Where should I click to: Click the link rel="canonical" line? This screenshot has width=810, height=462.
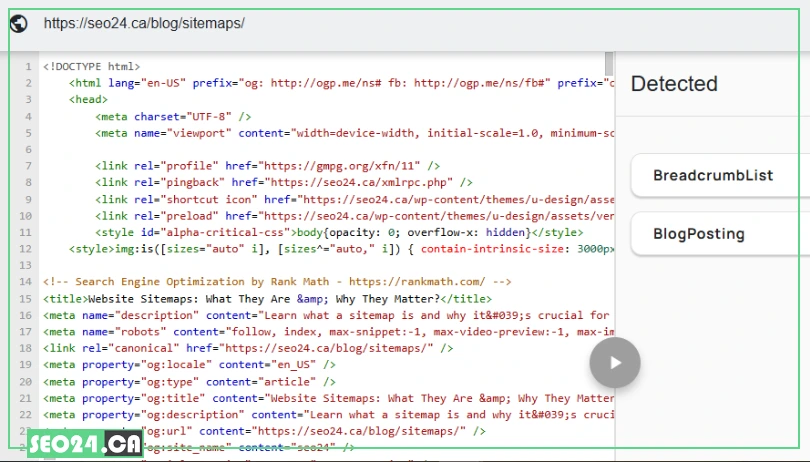pyautogui.click(x=248, y=348)
